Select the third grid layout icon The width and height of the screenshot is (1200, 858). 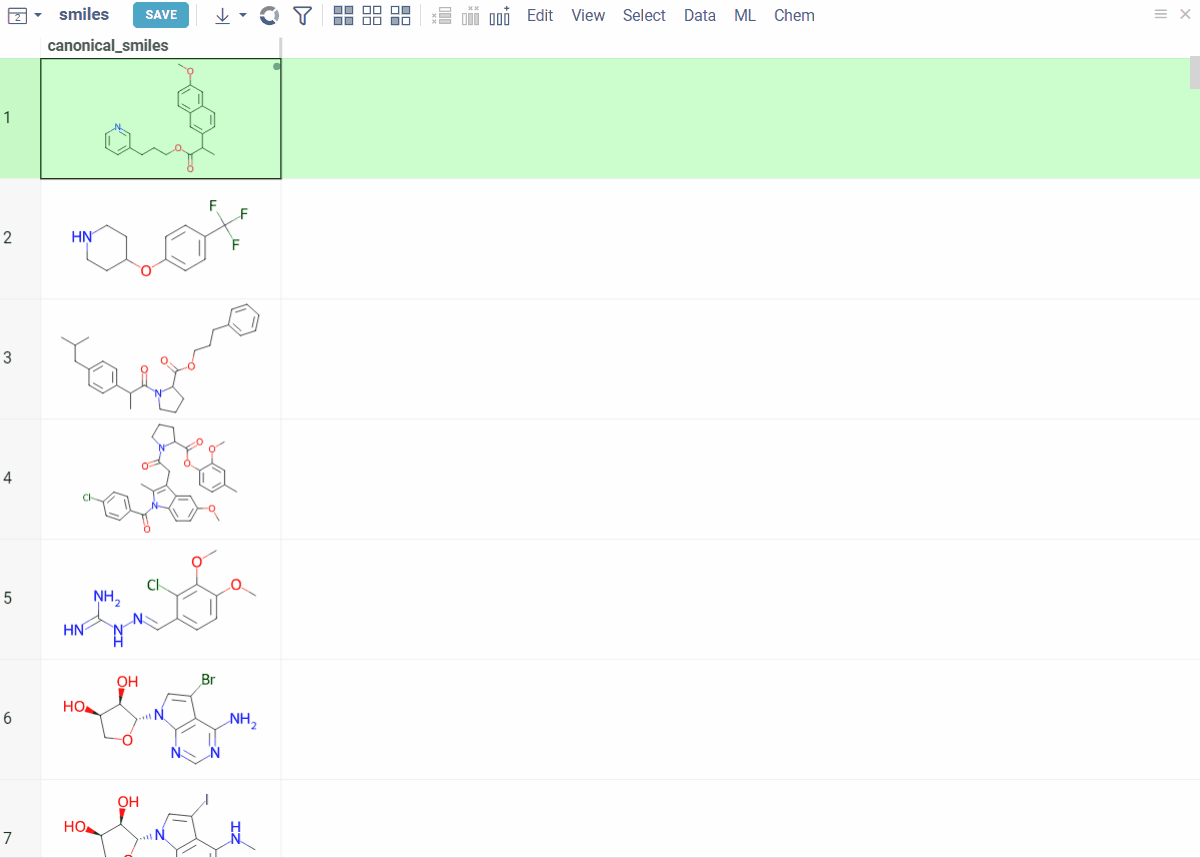[400, 15]
